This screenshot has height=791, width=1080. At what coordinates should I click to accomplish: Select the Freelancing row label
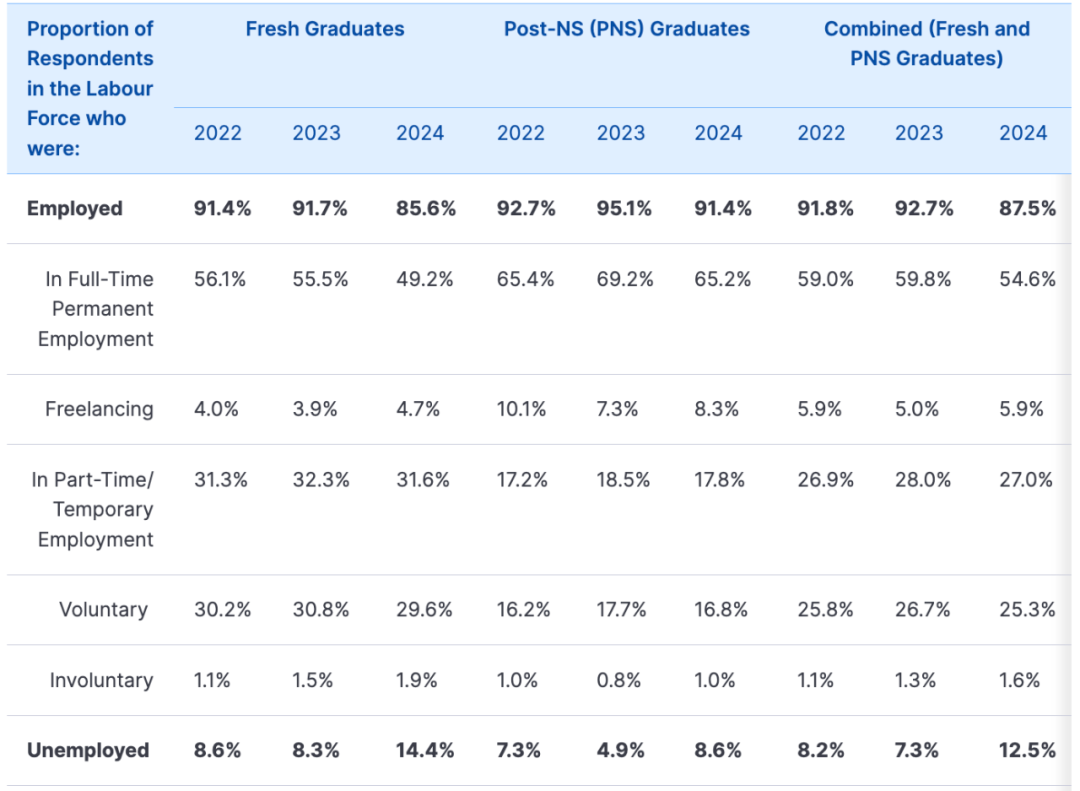(99, 409)
